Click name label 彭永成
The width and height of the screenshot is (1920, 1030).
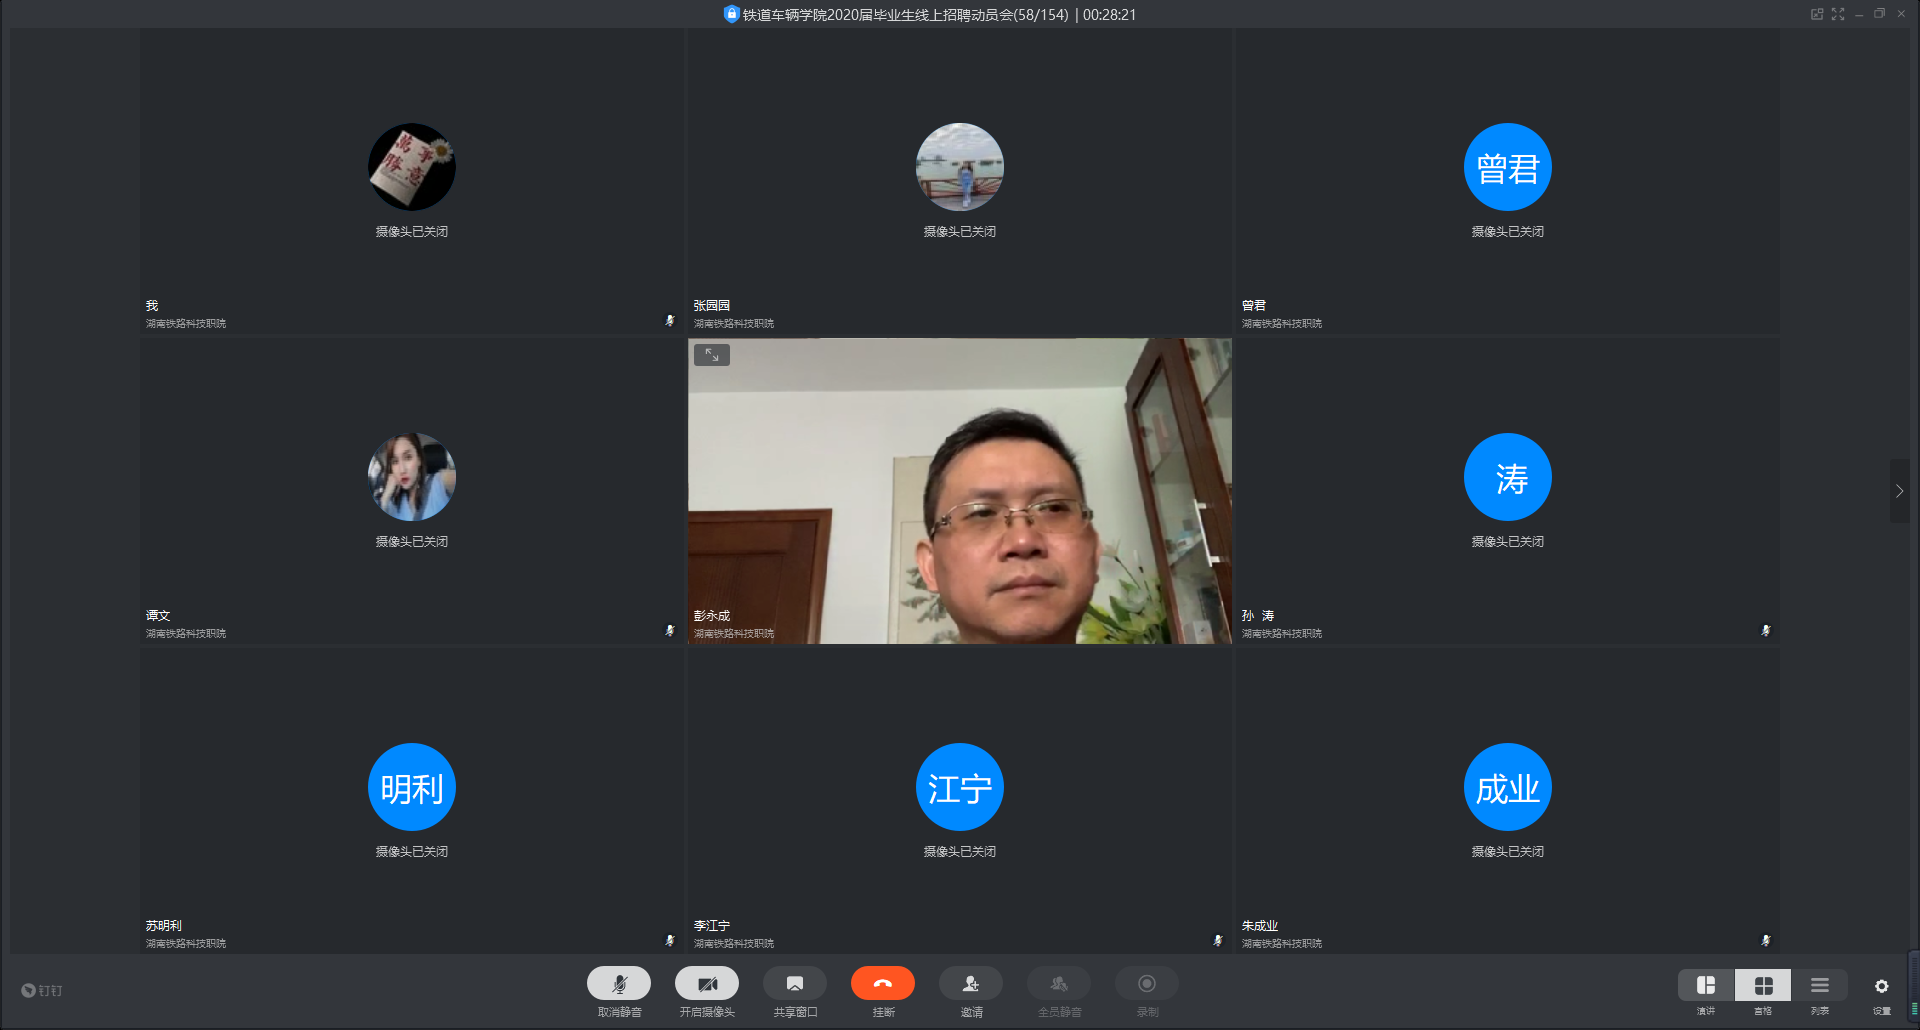712,615
